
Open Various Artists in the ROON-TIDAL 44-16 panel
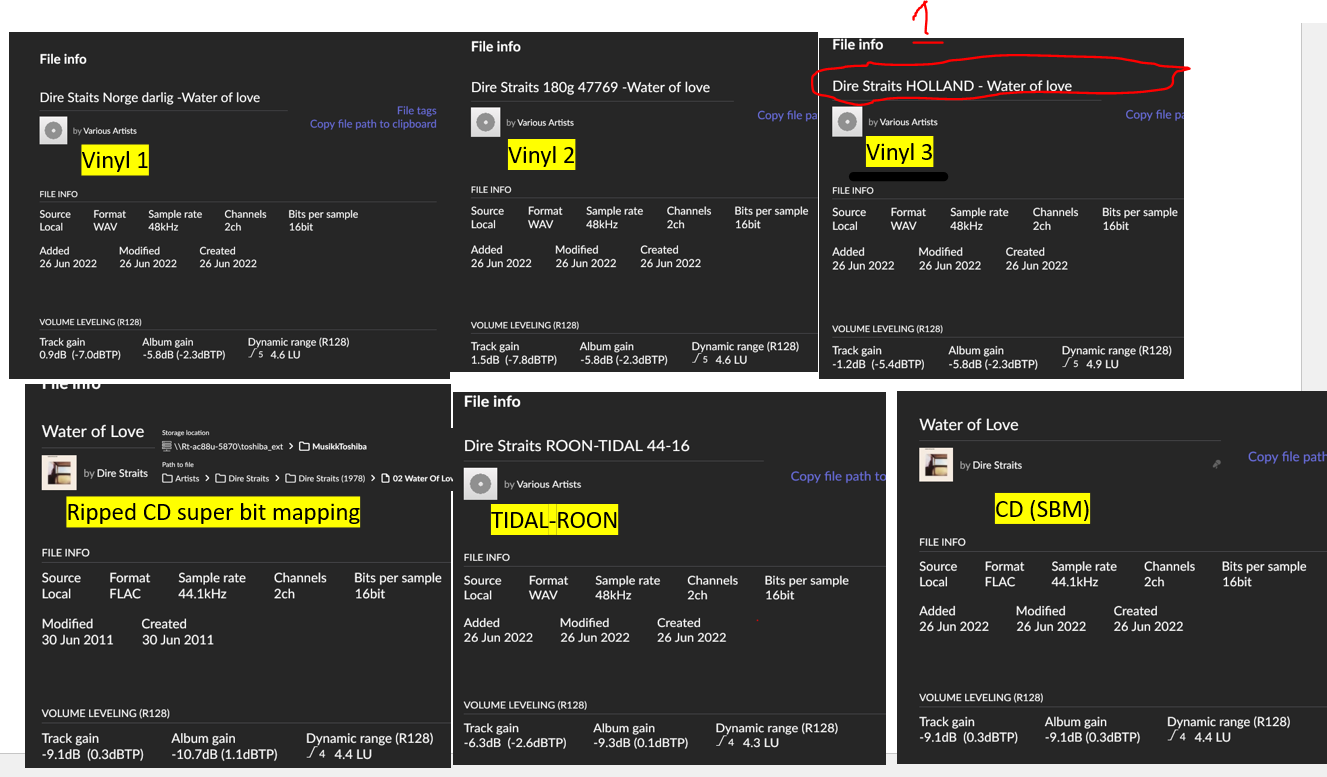tap(548, 484)
